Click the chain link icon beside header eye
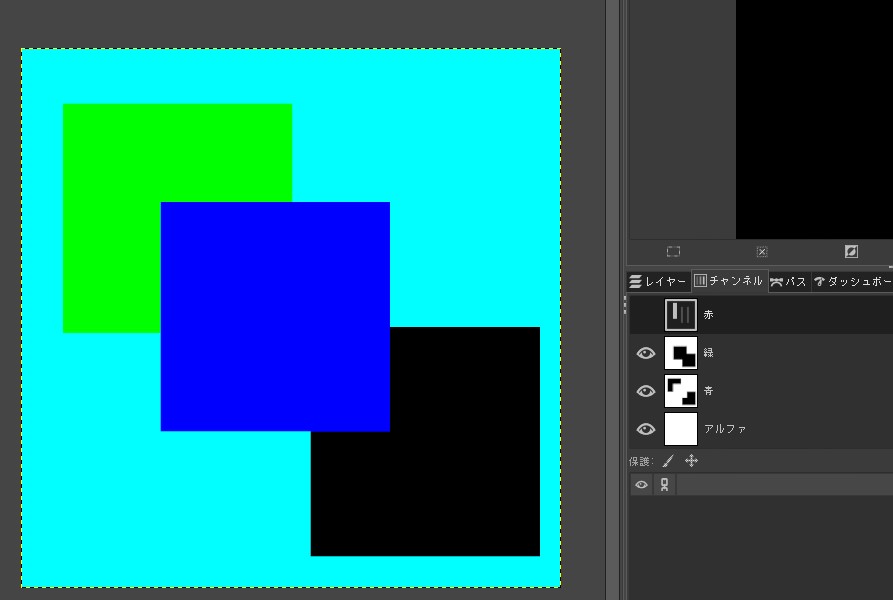 [x=664, y=485]
